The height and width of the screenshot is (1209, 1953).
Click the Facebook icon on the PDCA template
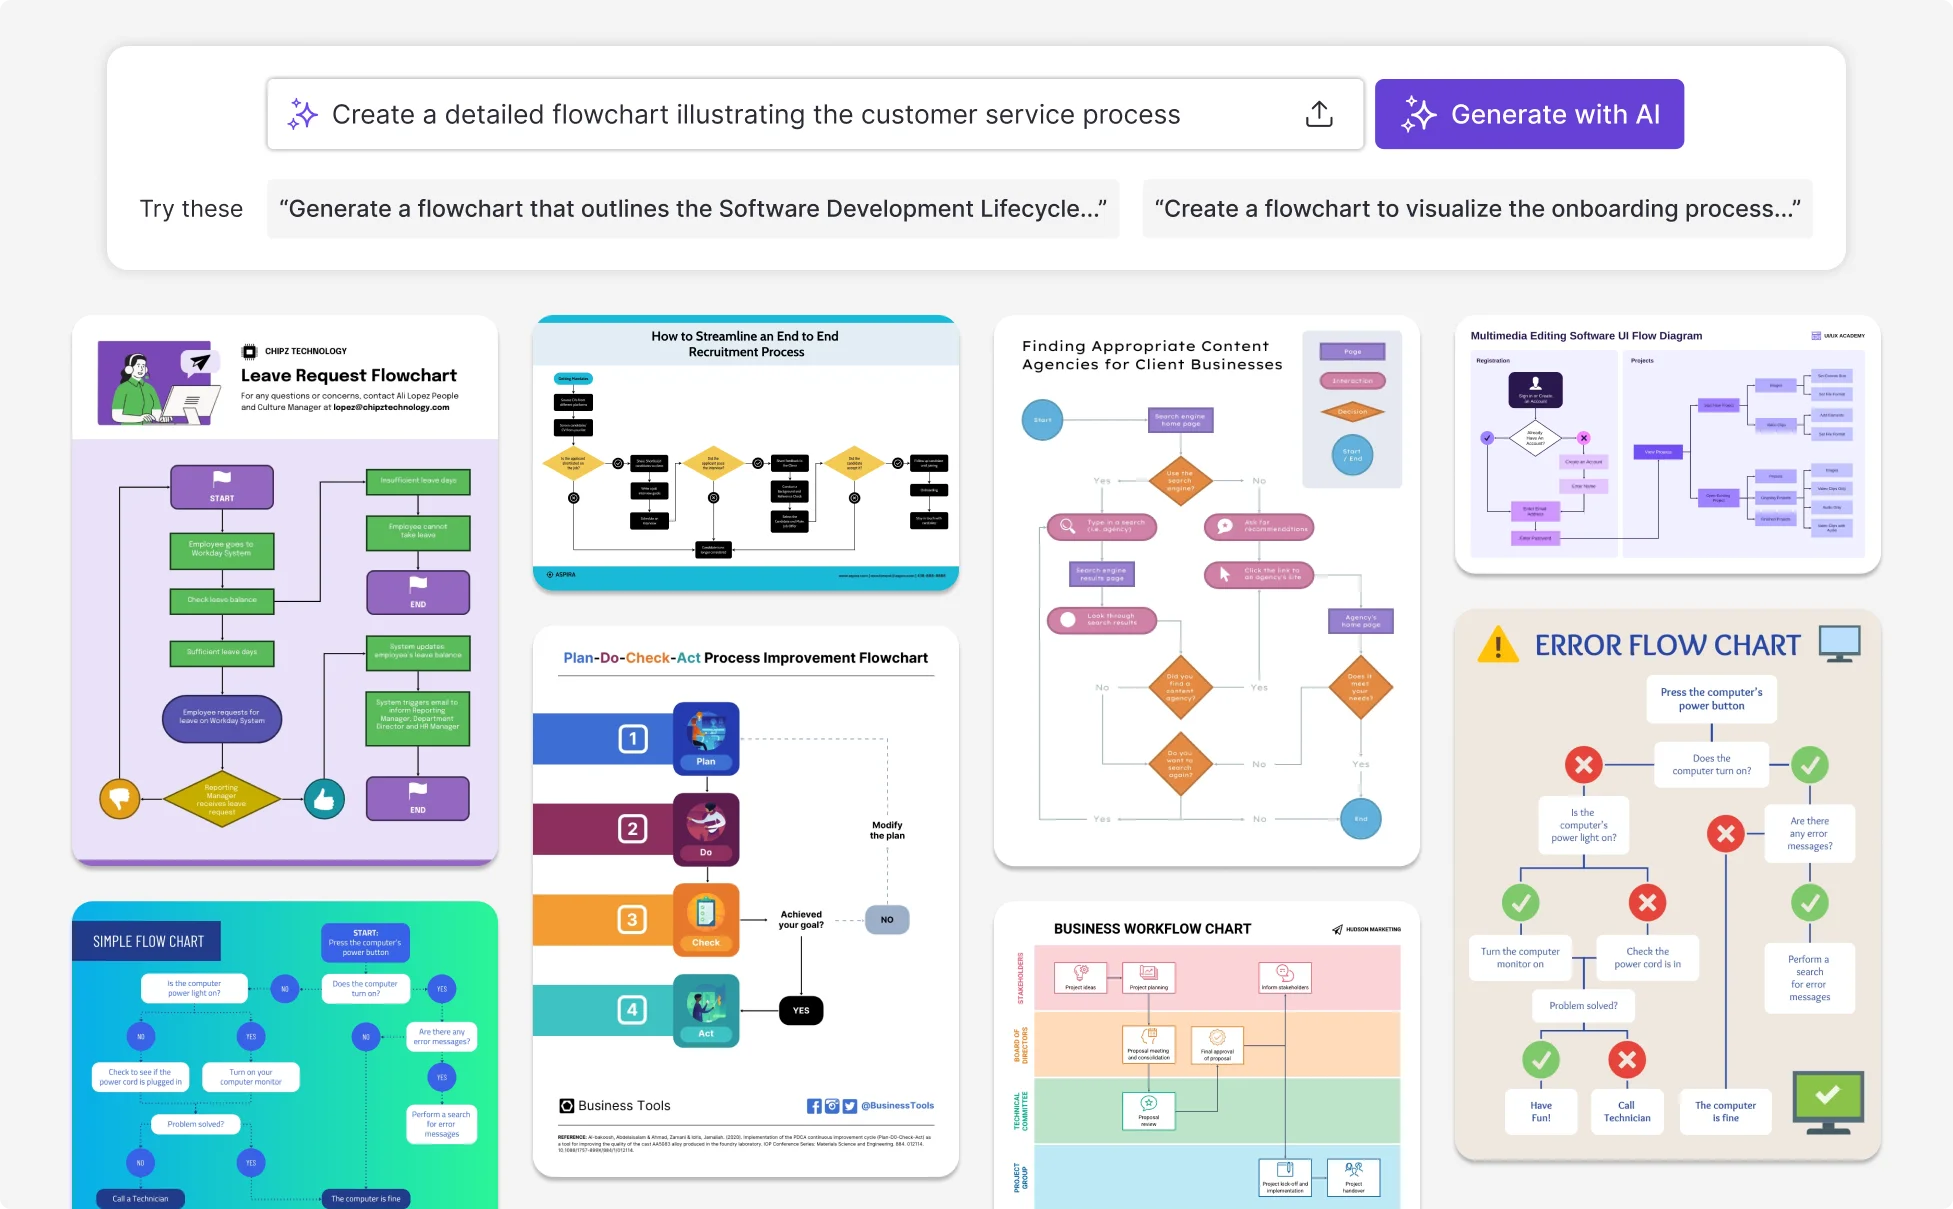point(814,1105)
